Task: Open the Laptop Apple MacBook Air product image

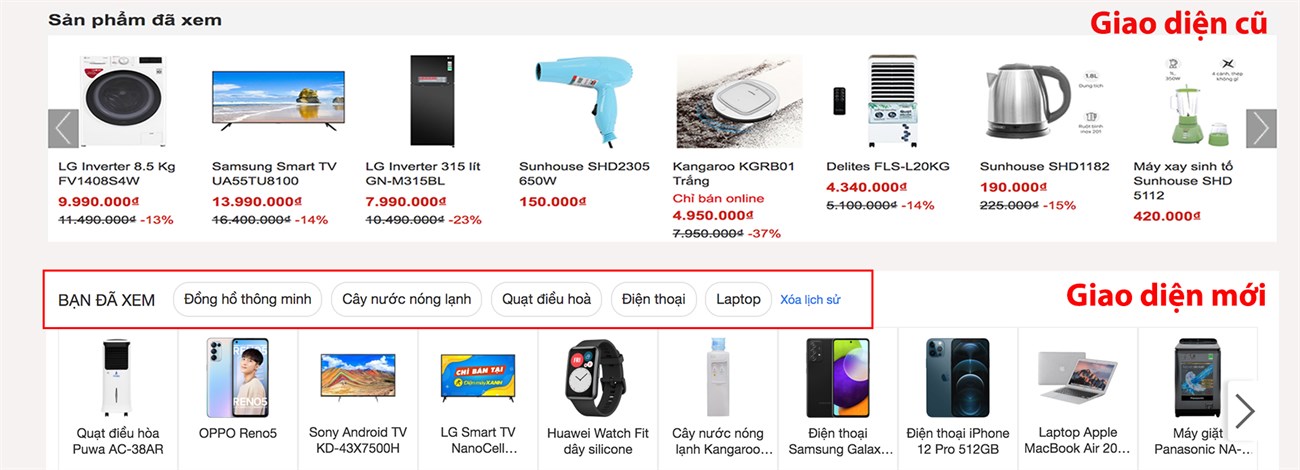Action: (1077, 377)
